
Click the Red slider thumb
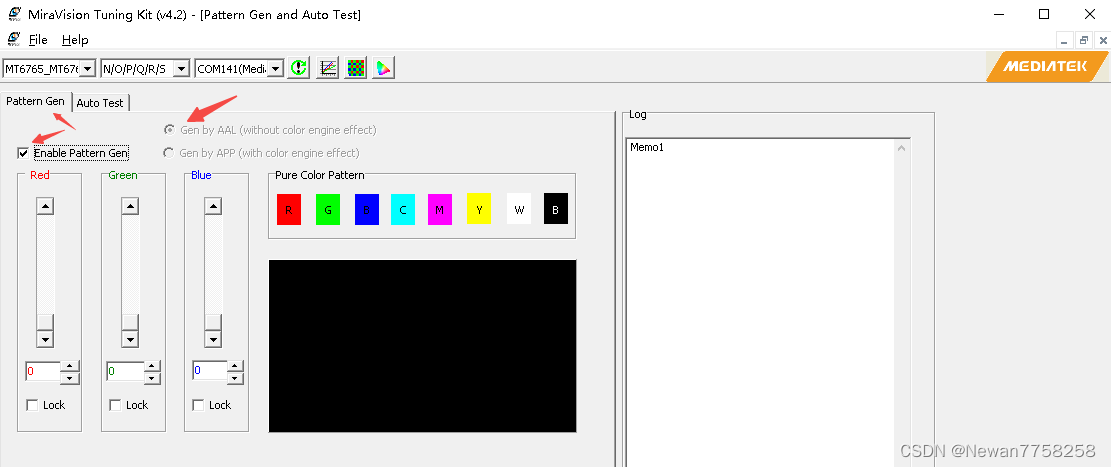point(45,322)
